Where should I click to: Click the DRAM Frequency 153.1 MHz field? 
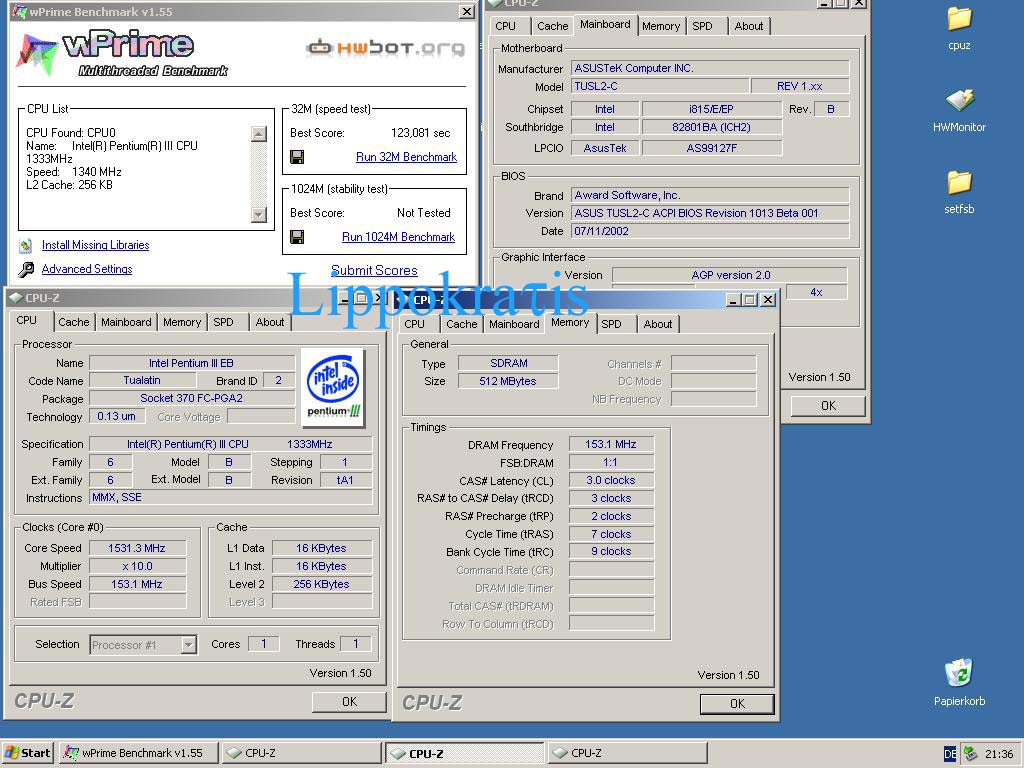[611, 444]
